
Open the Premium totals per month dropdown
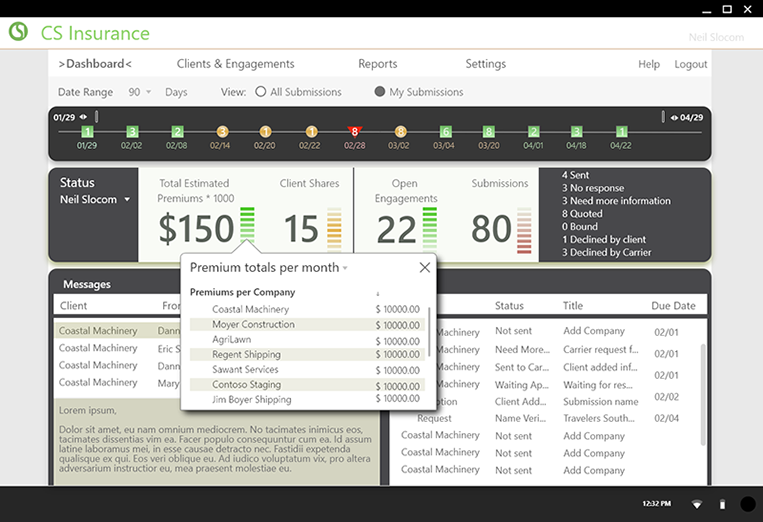tap(345, 268)
